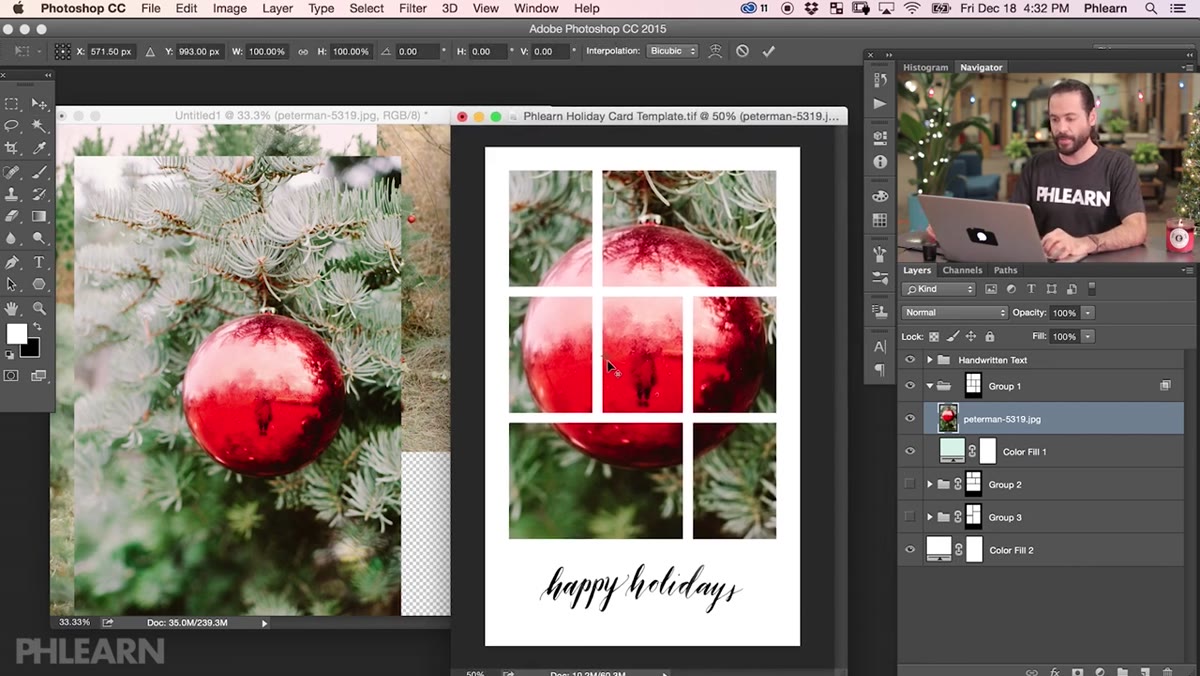Open the Layer menu
This screenshot has height=676, width=1200.
(277, 8)
